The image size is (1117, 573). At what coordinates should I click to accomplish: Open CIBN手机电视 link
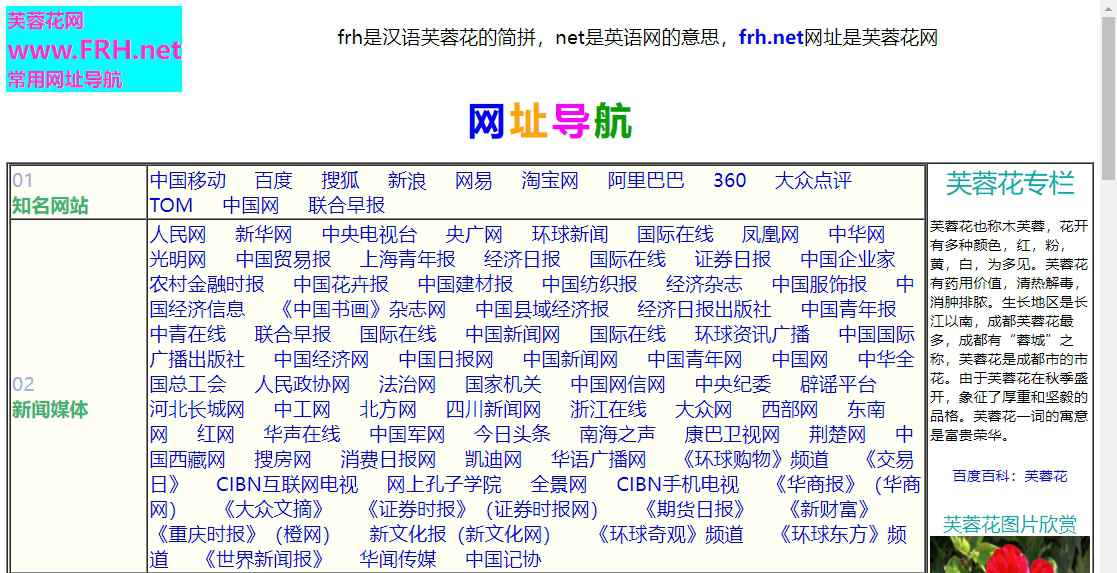coord(677,485)
